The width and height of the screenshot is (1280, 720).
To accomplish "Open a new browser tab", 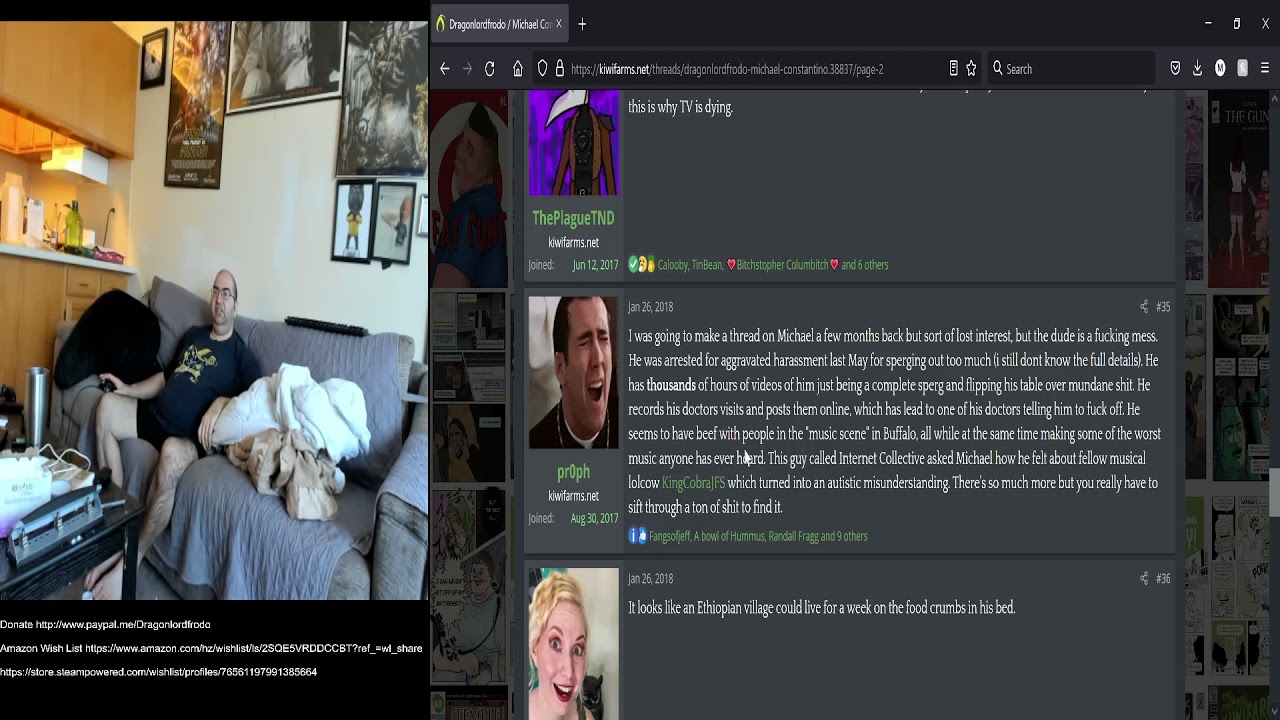I will 582,24.
